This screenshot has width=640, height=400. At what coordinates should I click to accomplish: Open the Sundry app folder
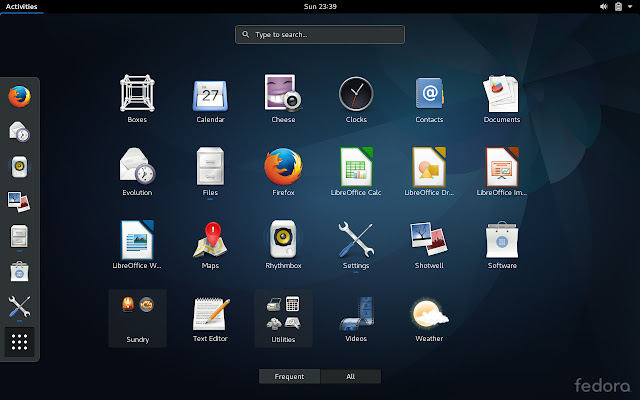tap(138, 318)
